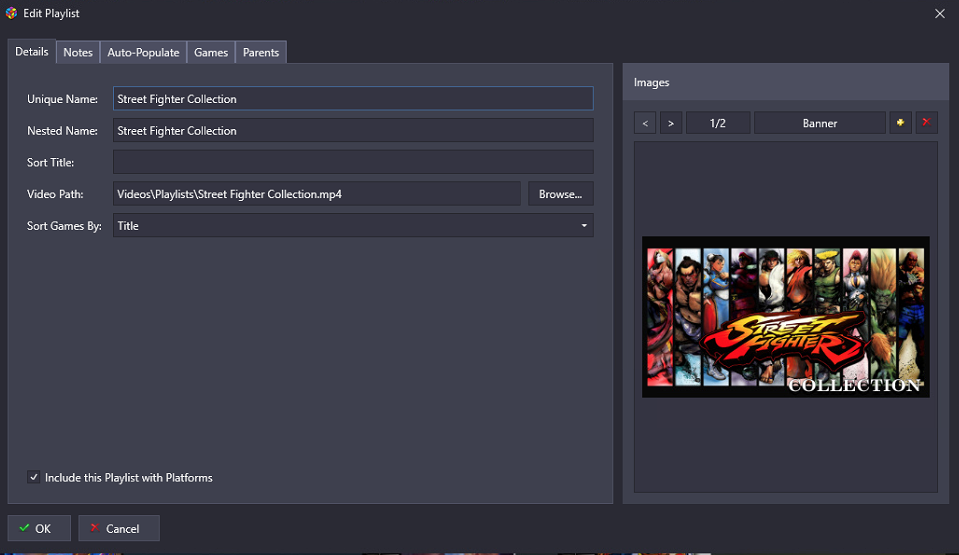Open the Banner image type selector
This screenshot has height=555, width=959.
coord(820,123)
